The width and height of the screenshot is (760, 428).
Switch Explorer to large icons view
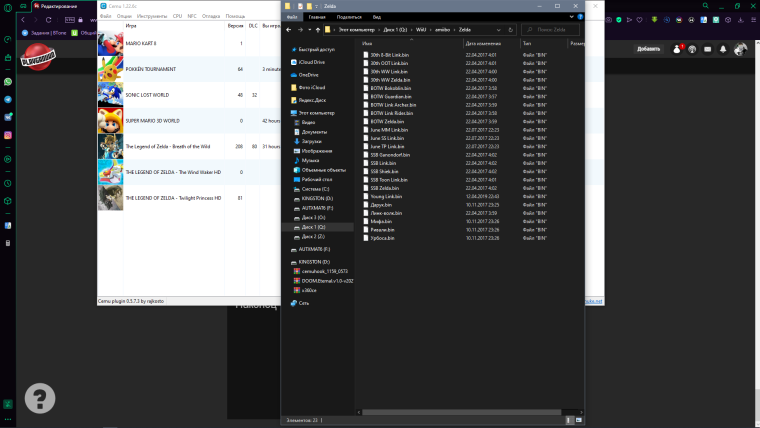click(x=578, y=420)
